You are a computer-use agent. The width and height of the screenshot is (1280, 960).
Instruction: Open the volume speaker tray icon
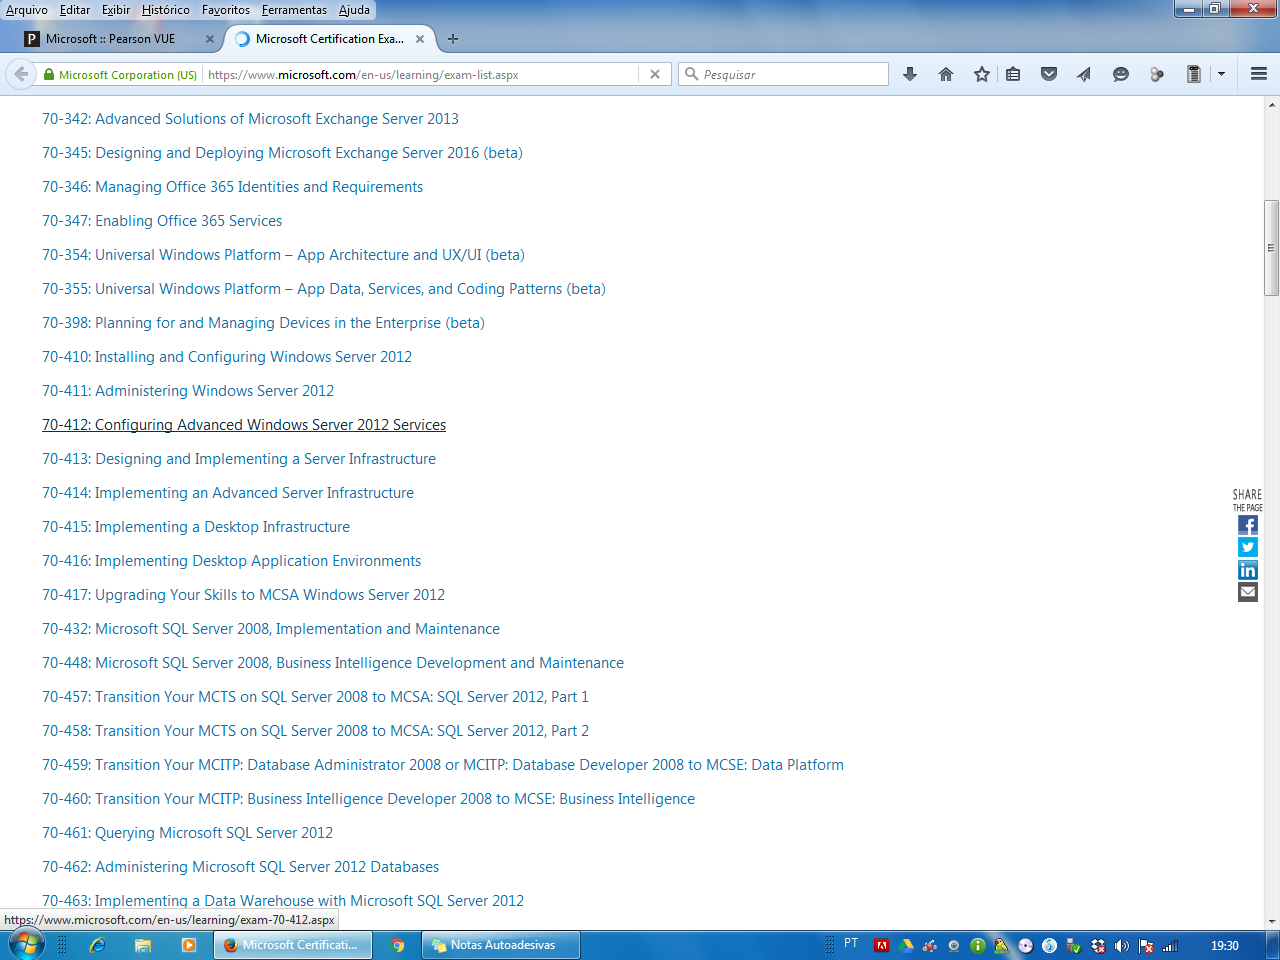(1122, 945)
